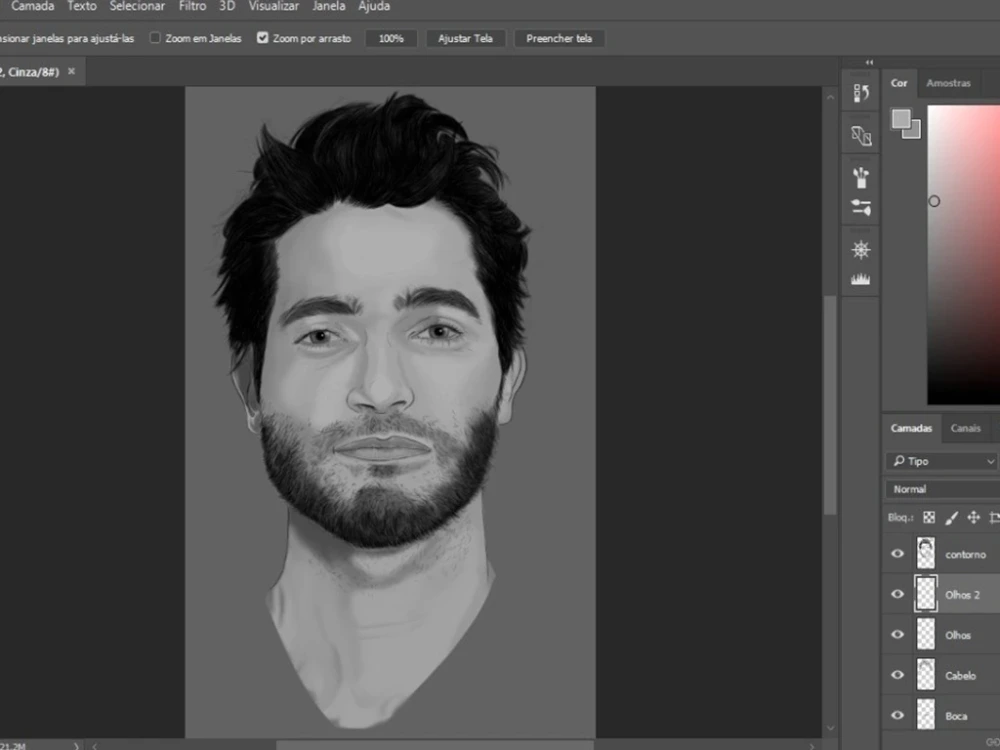Click the vertical scrollbar thumb
Screen dimensions: 1000x750
pos(830,405)
